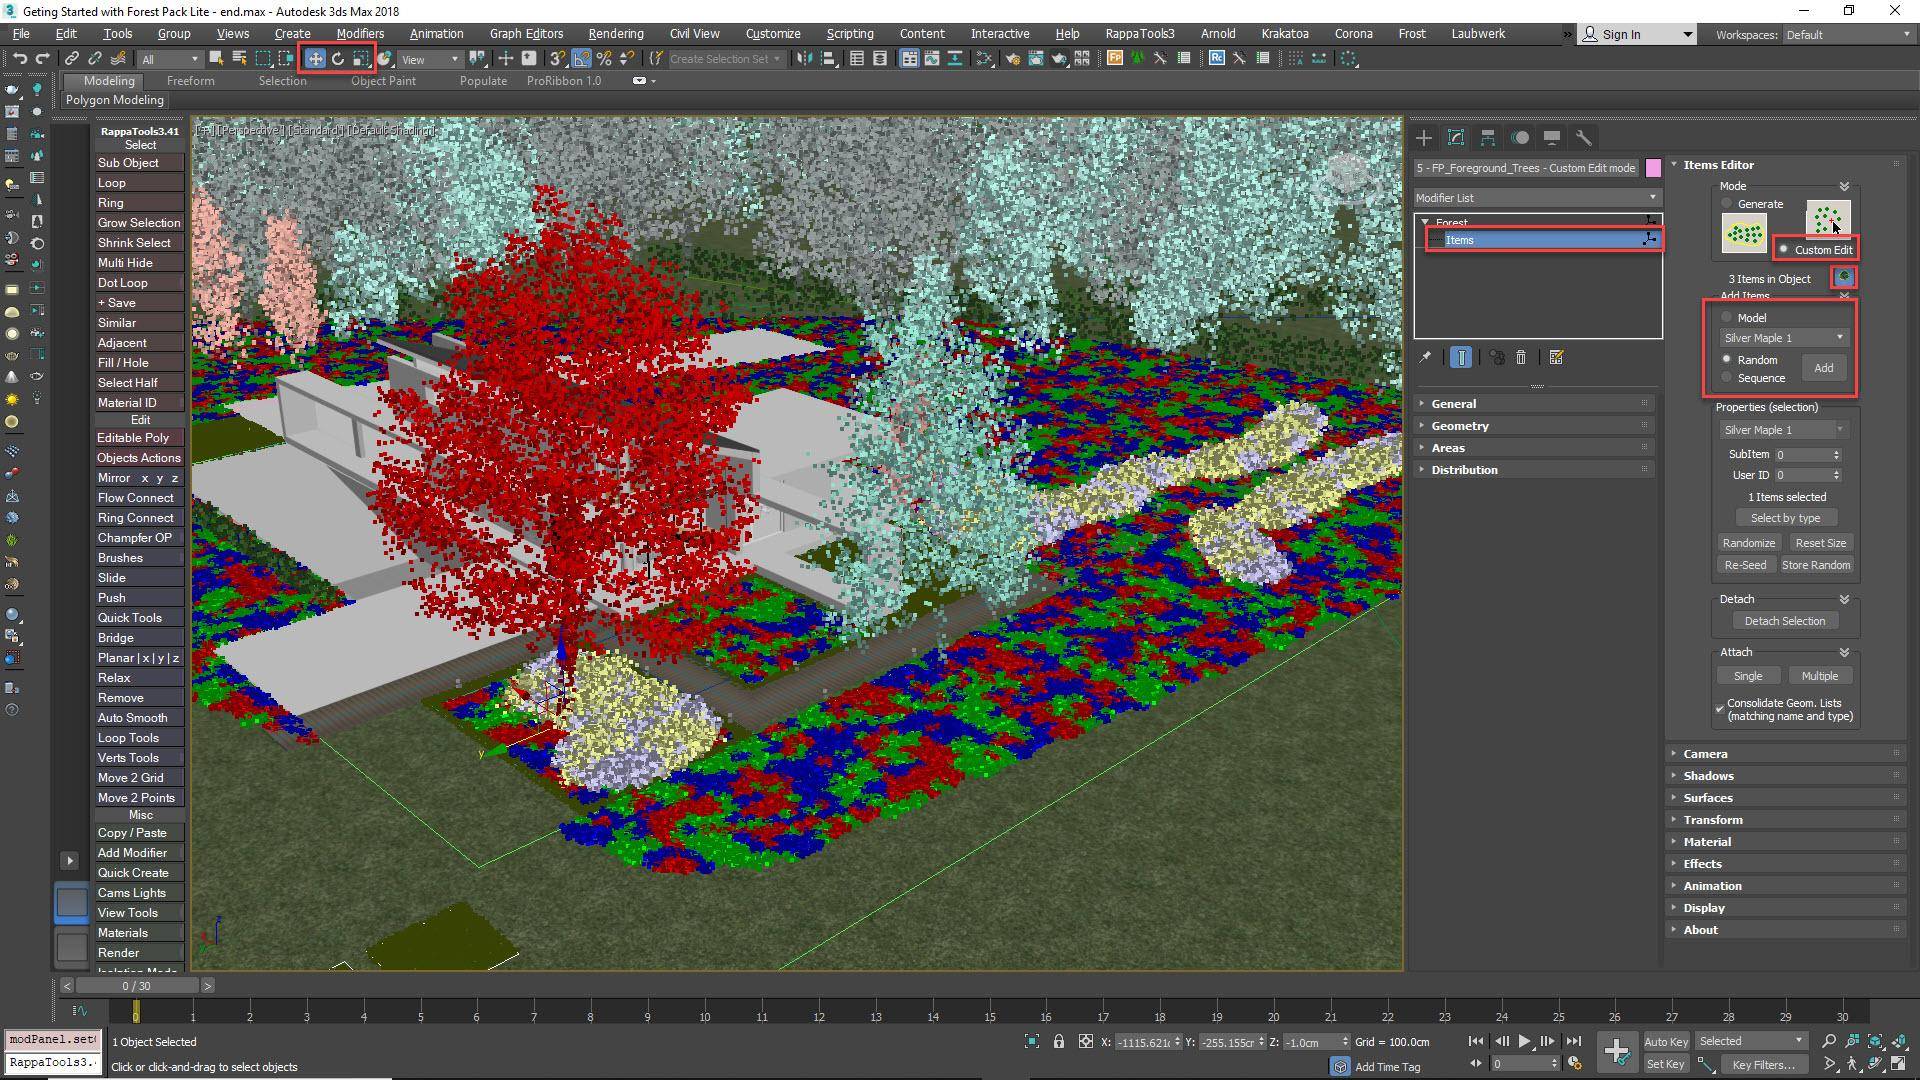Click the pink object color swatch
Screen dimensions: 1920x1080
1653,168
